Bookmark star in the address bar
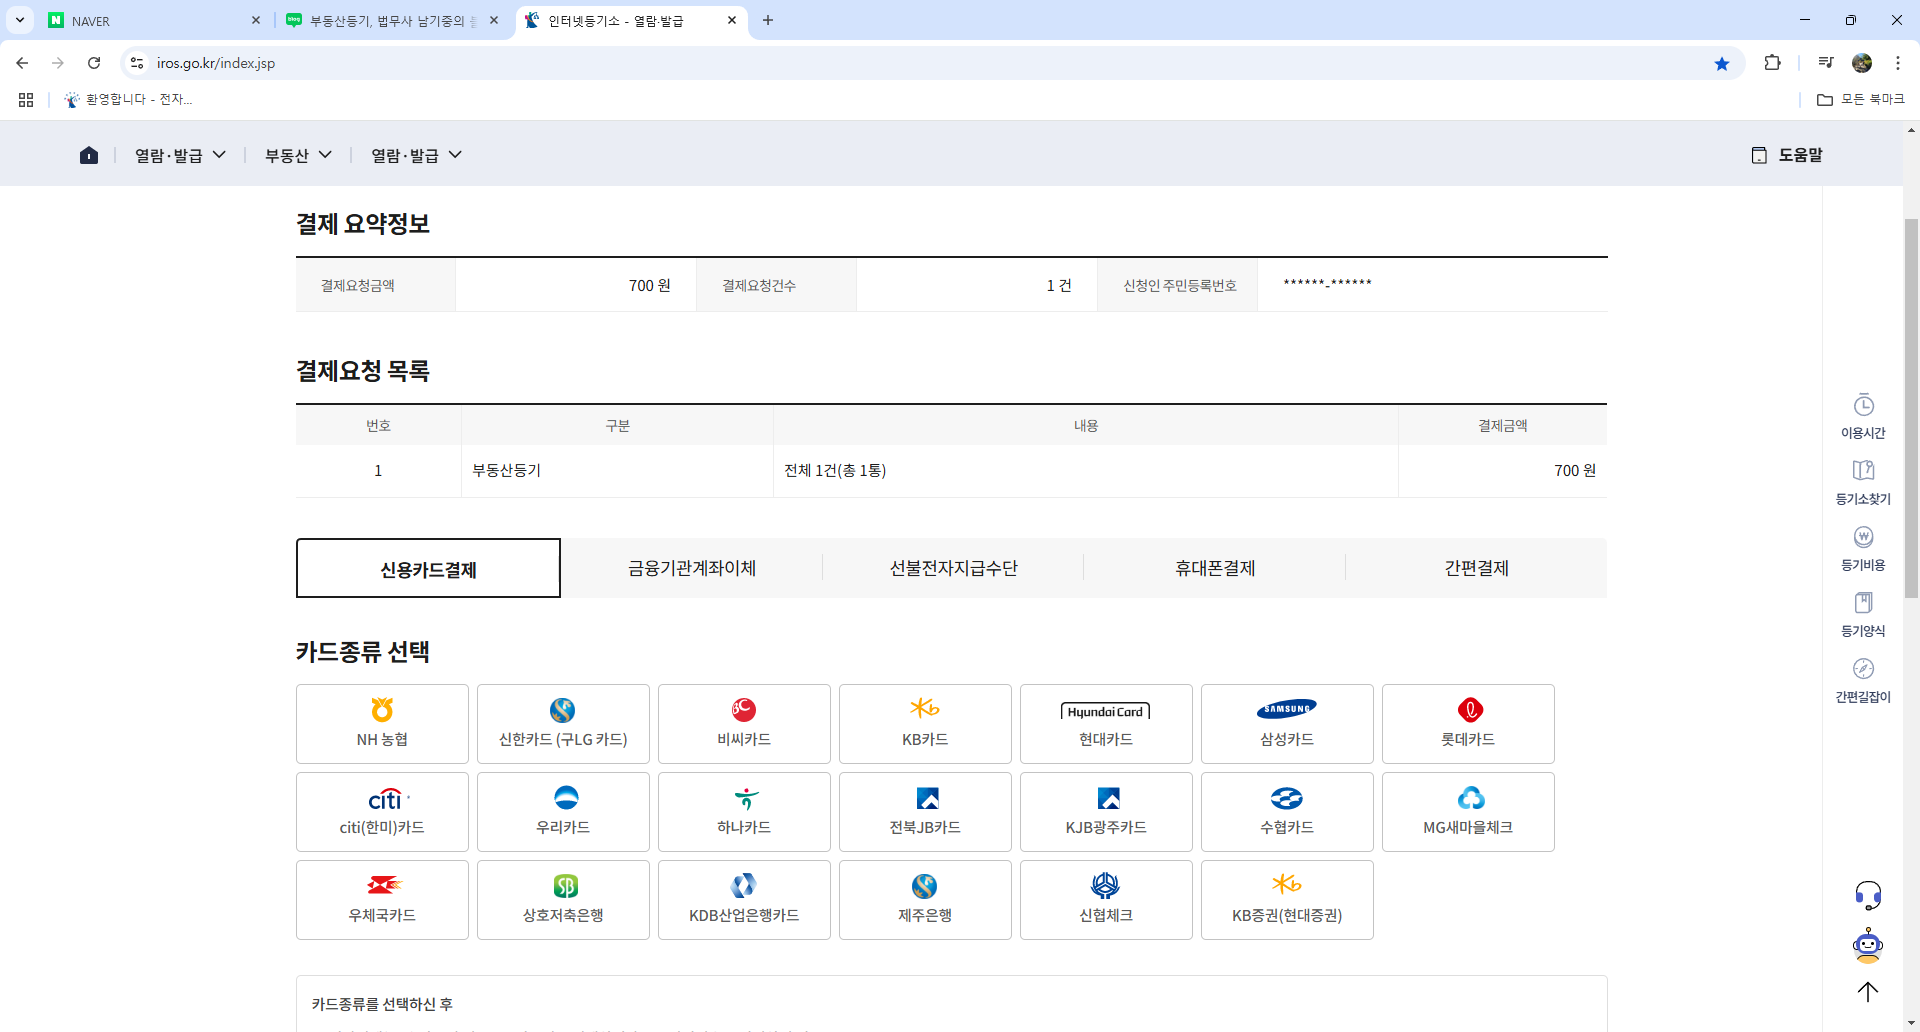This screenshot has height=1032, width=1920. 1722,63
